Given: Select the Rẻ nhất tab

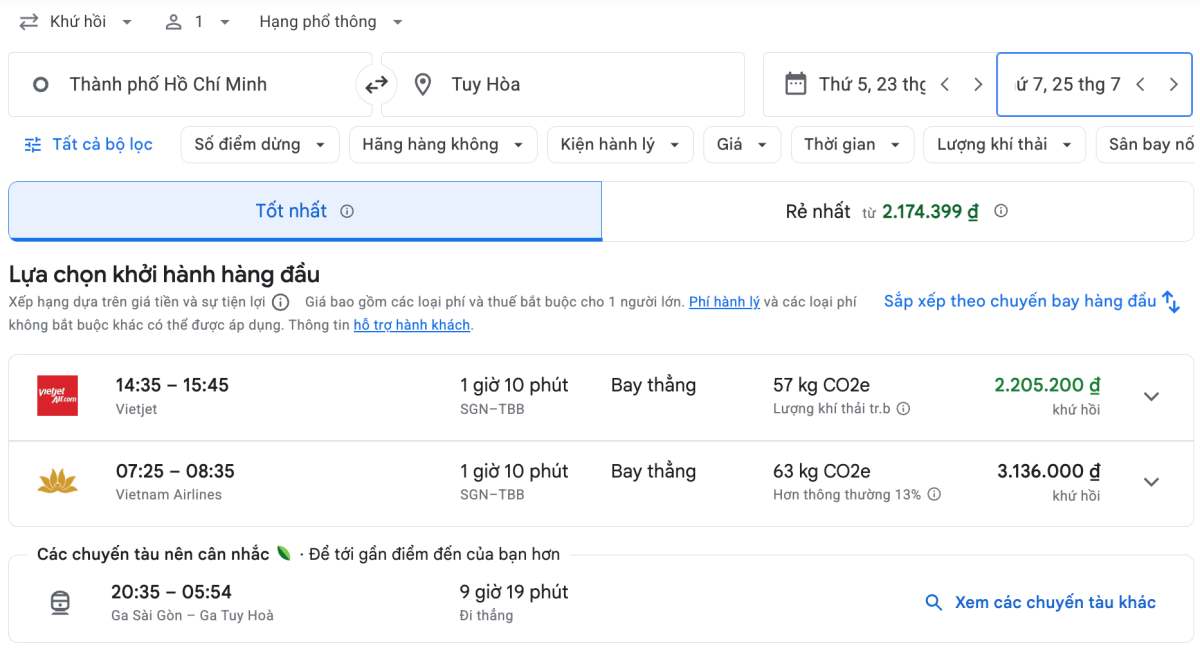Looking at the screenshot, I should (x=897, y=211).
